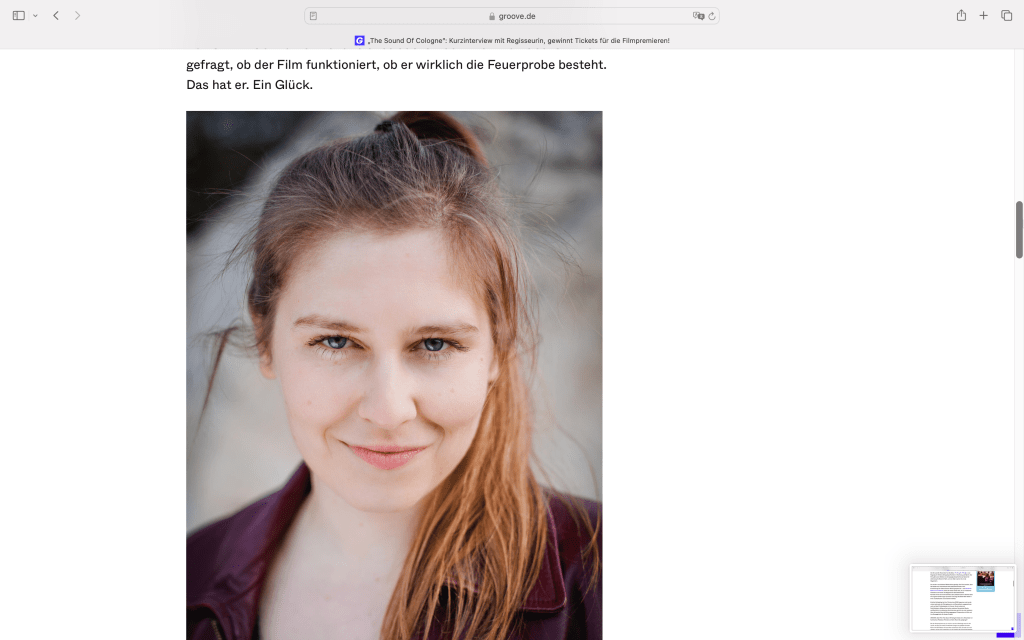Show the Safari sidebar

18,16
